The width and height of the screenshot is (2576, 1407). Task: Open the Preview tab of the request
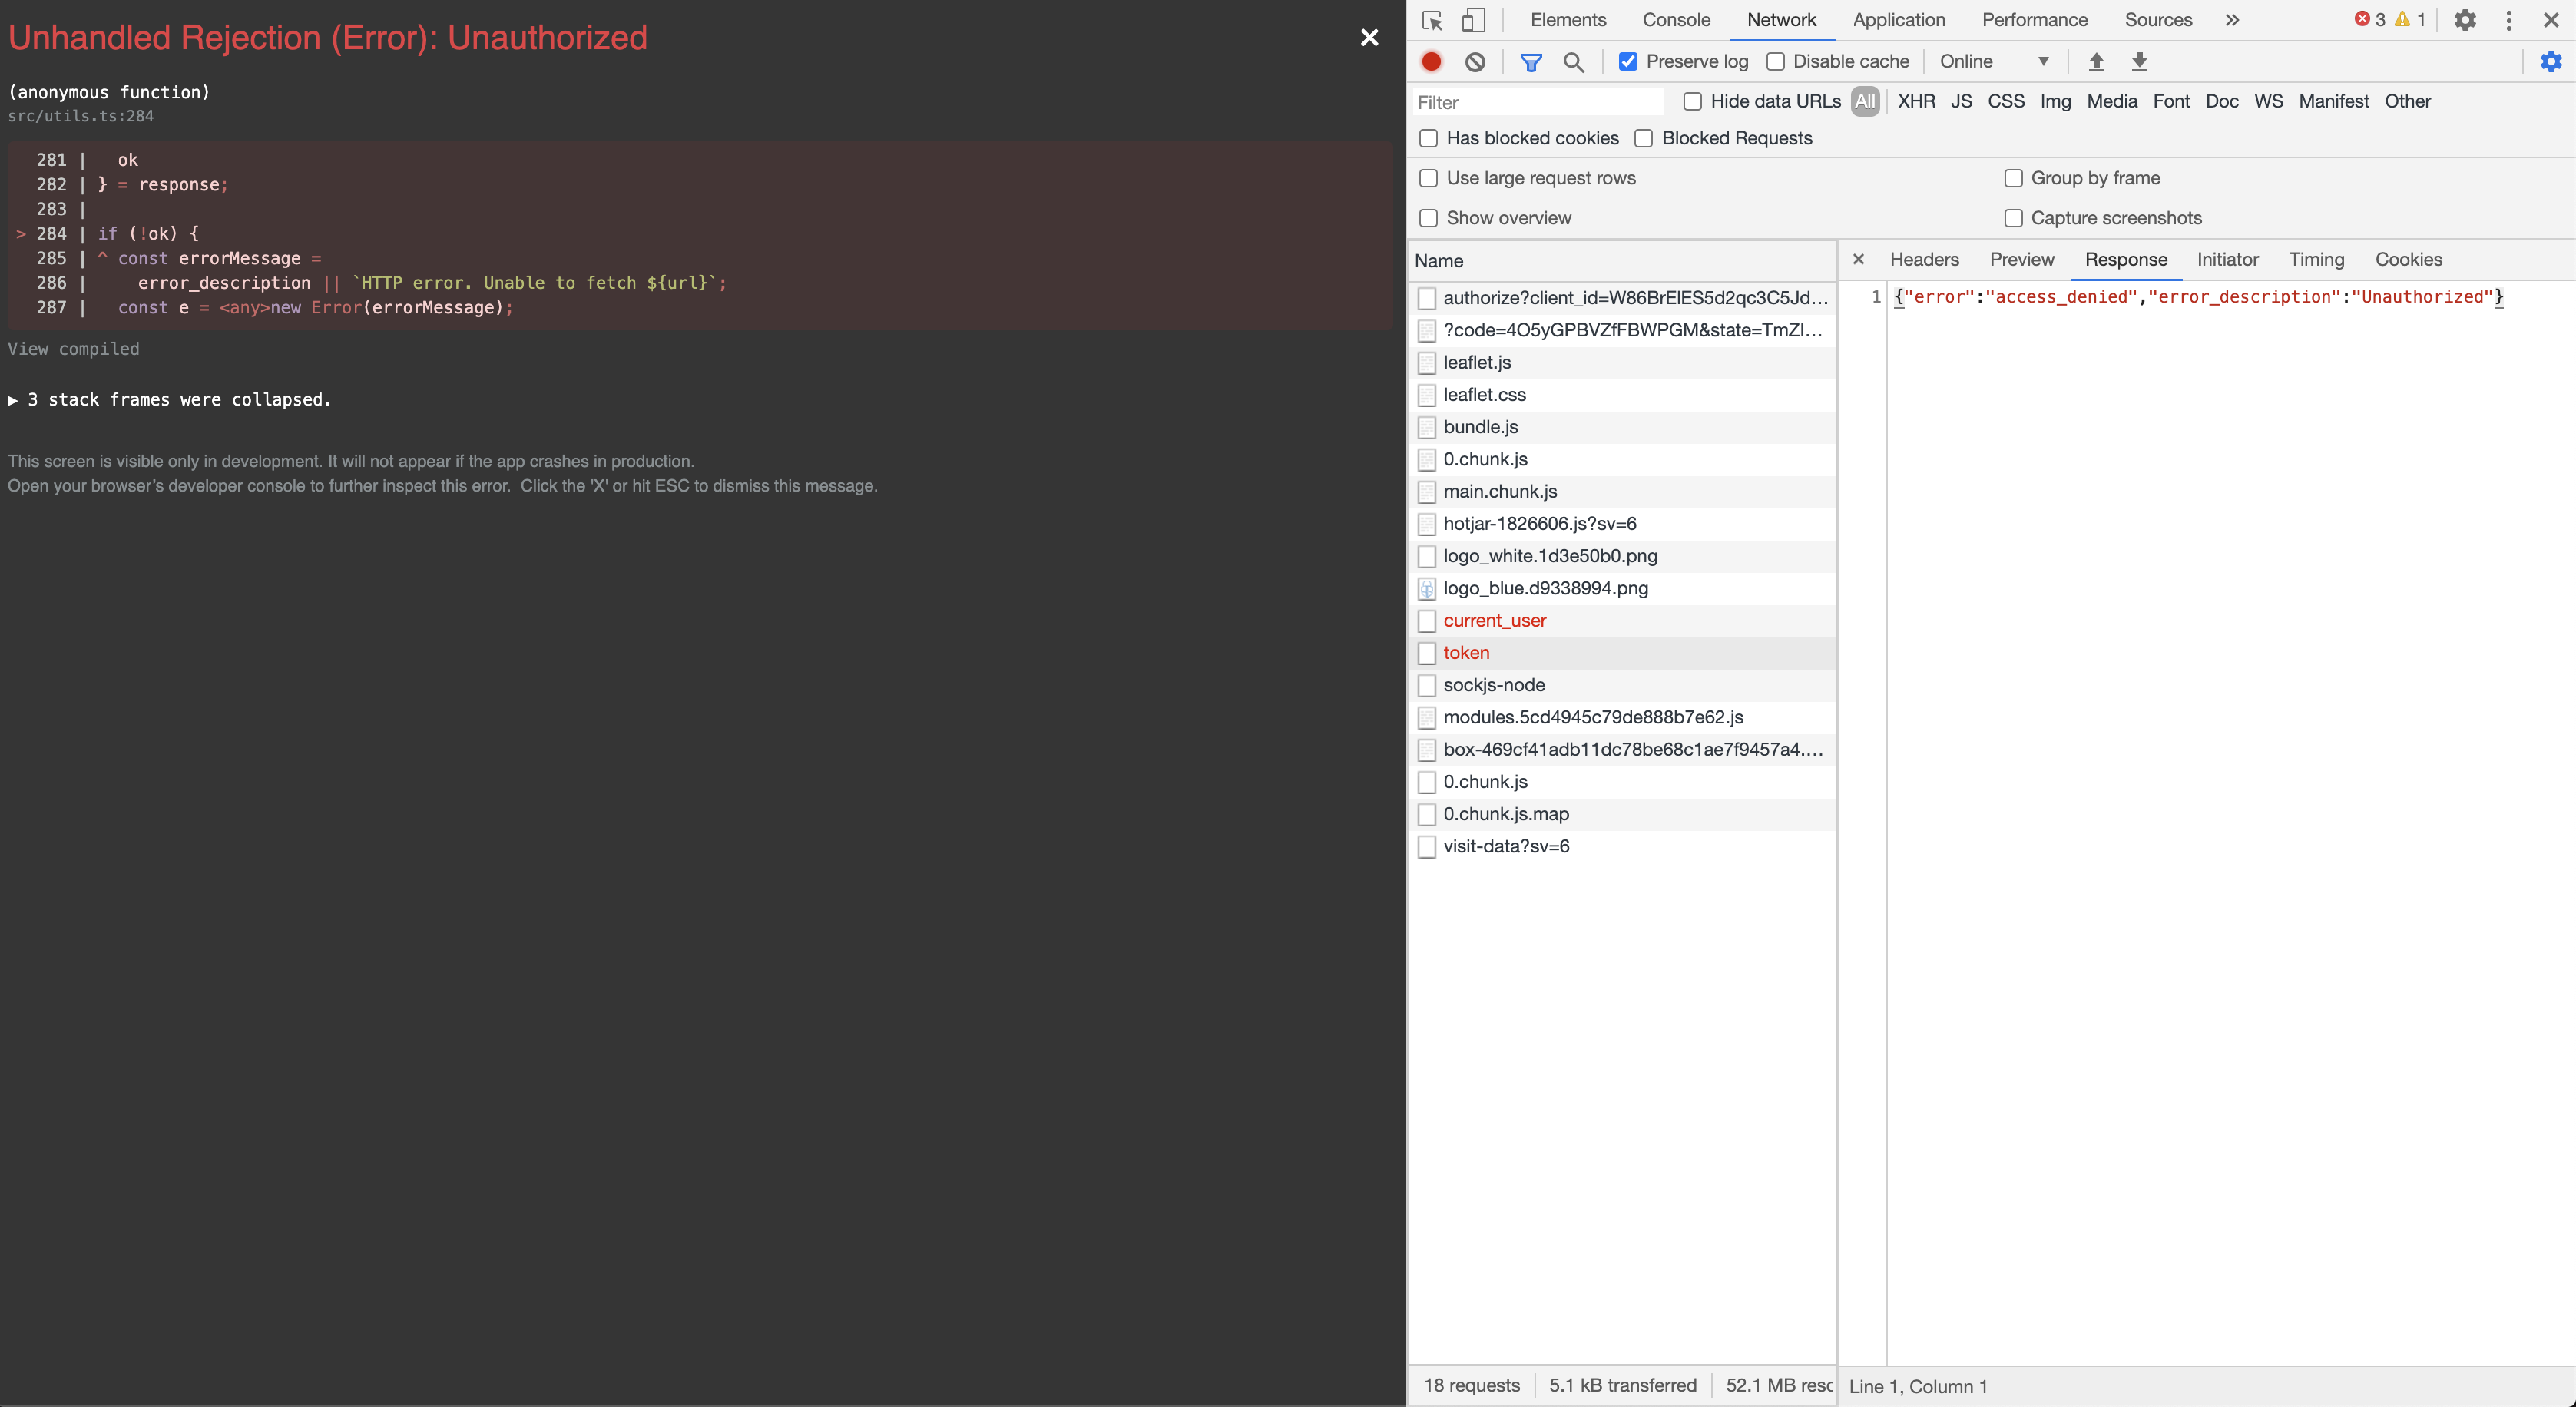[x=2021, y=260]
